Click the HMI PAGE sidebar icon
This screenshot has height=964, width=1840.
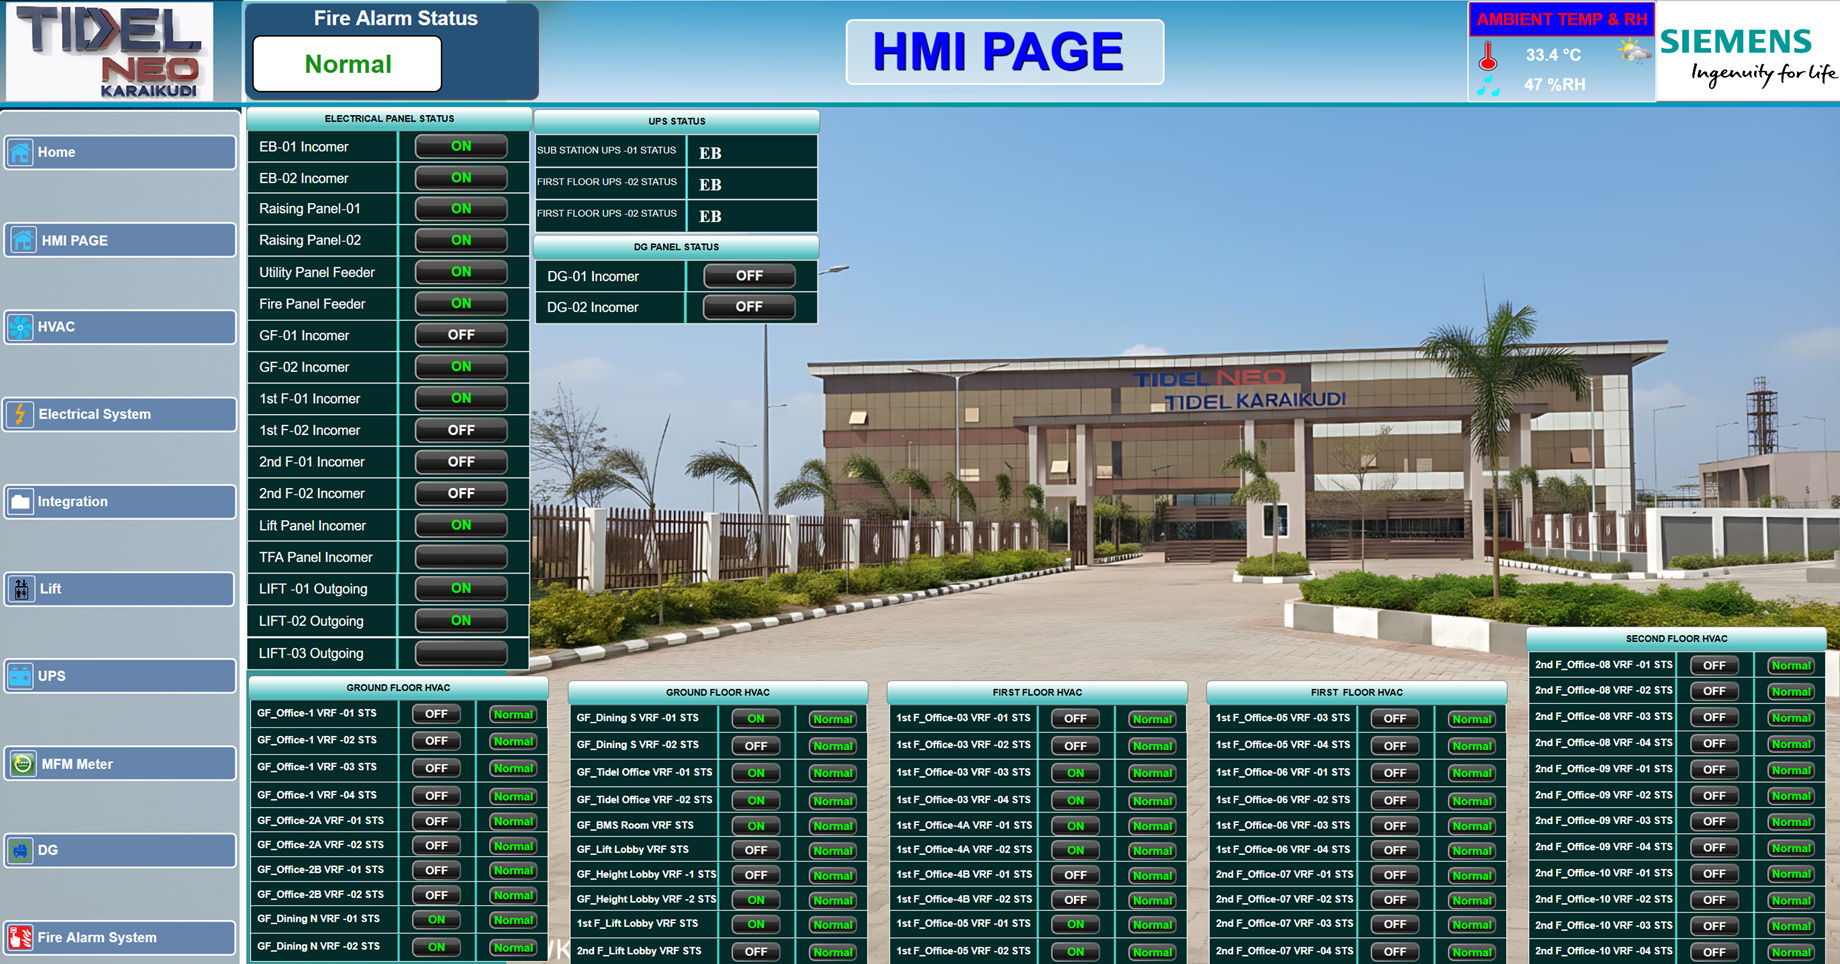coord(22,240)
